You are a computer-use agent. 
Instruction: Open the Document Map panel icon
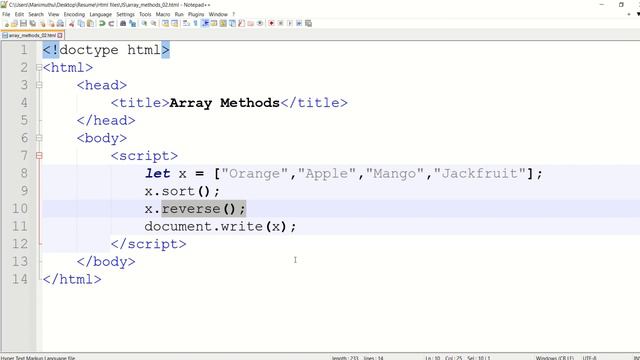[x=223, y=23]
